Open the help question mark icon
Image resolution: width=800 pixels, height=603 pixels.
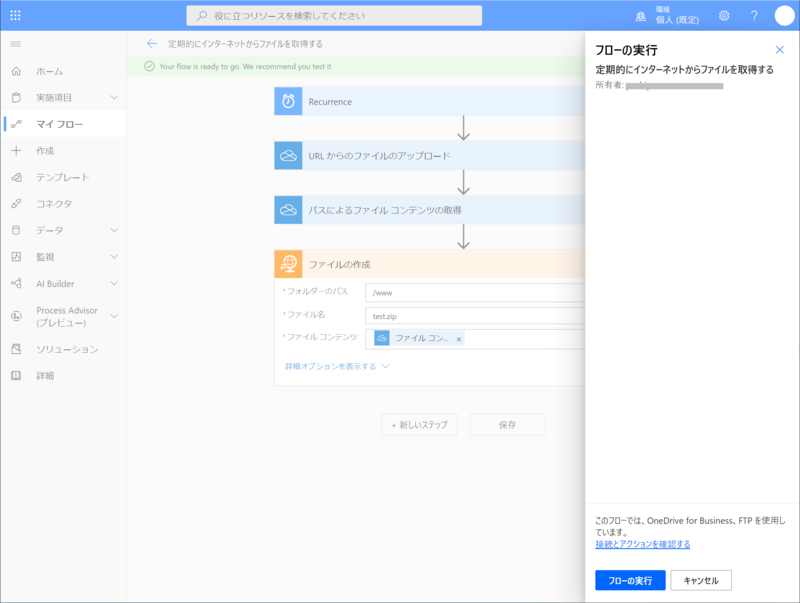tap(754, 16)
